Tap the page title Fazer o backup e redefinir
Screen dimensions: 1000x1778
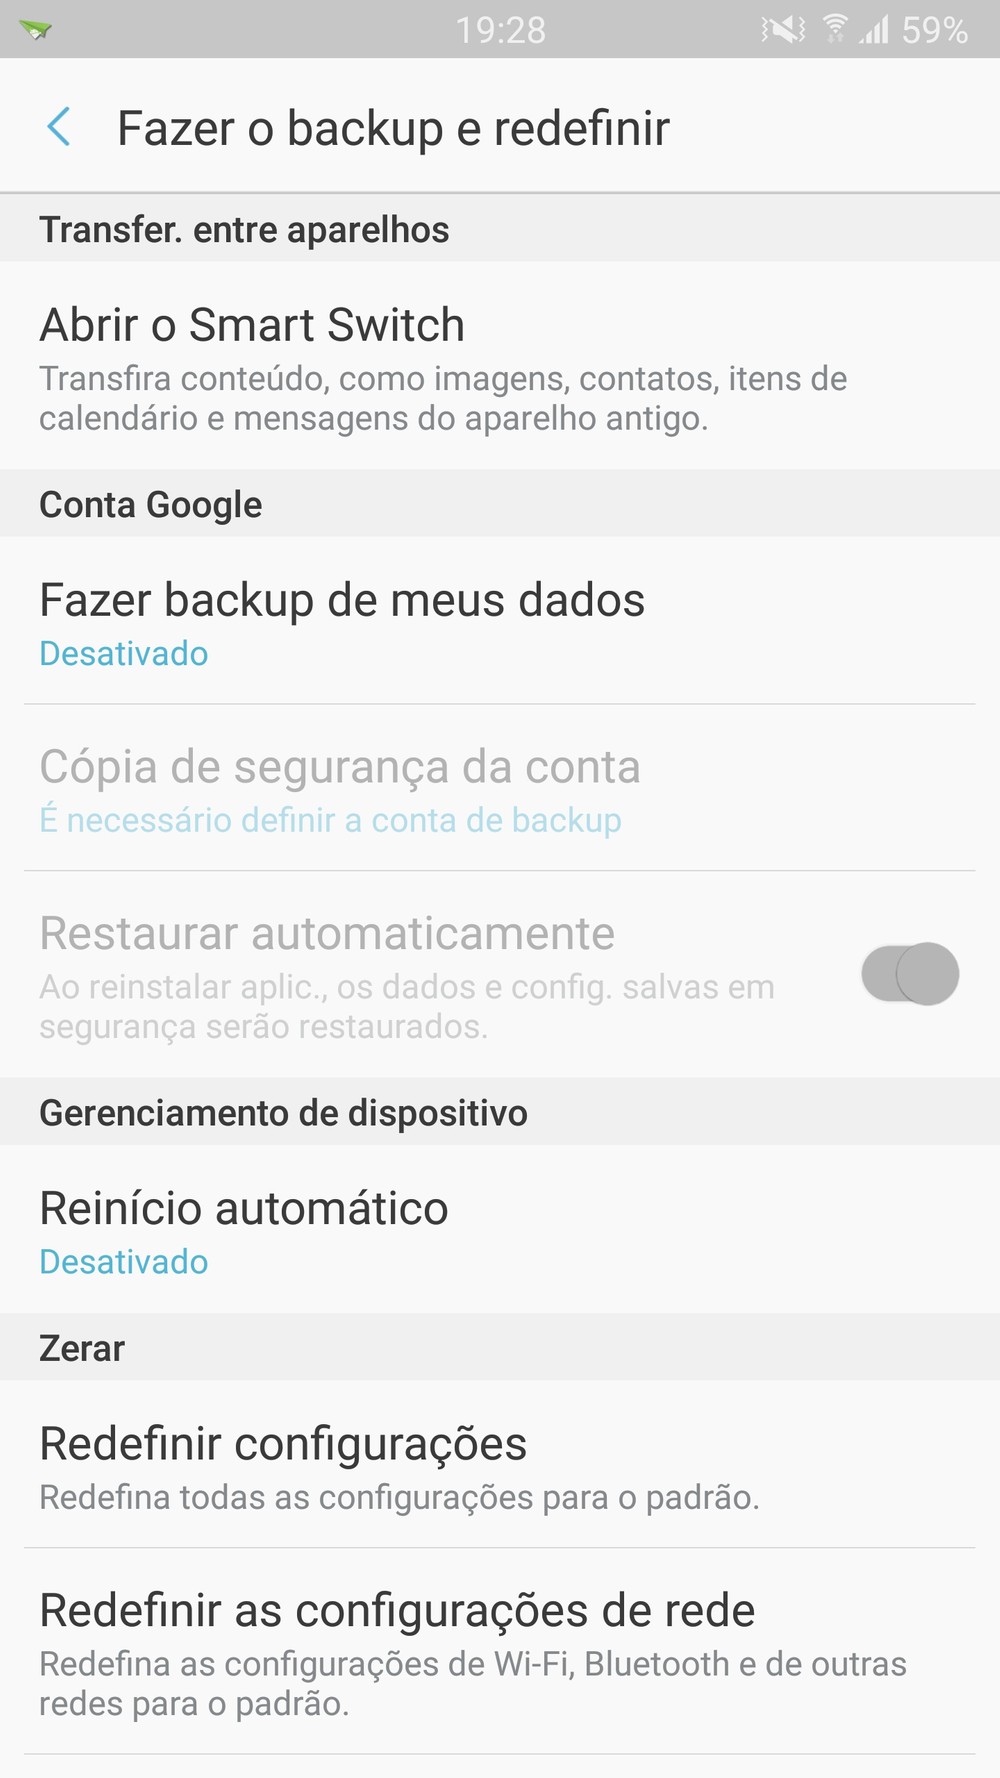(393, 128)
